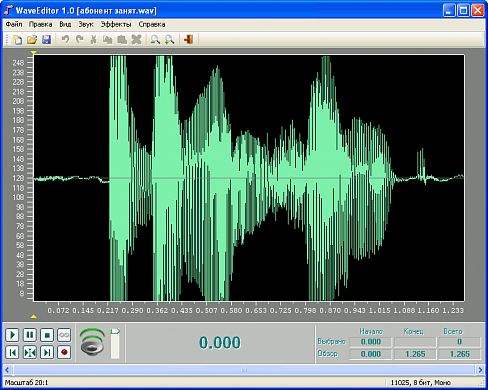488x390 pixels.
Task: Stop playback with the square button
Action: [x=47, y=335]
